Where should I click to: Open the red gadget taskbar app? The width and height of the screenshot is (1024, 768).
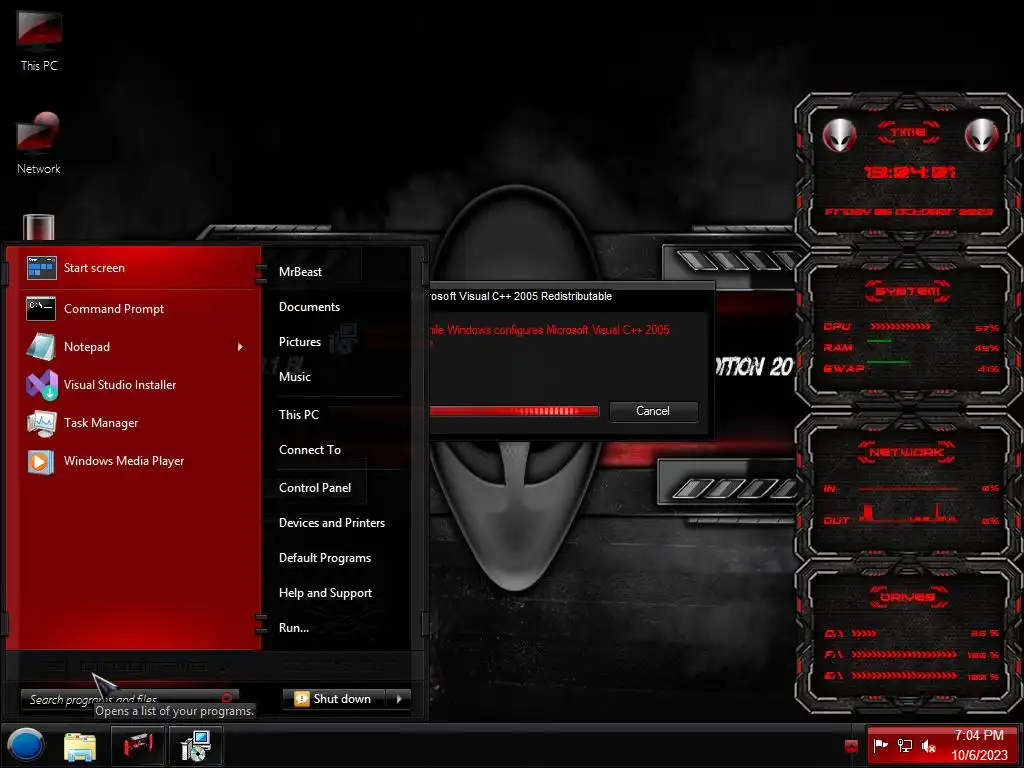point(137,745)
